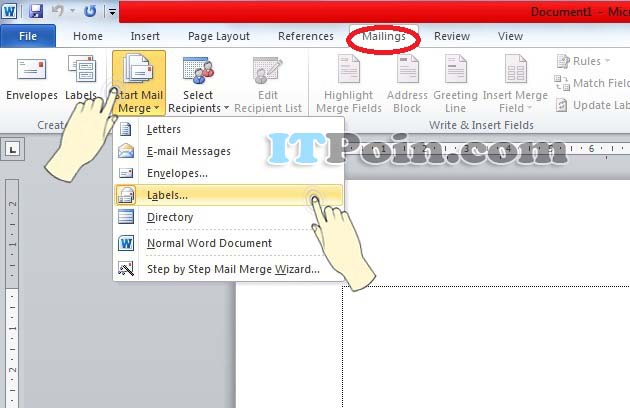Insert an Address Block
Screen dimensions: 630x408
(407, 84)
